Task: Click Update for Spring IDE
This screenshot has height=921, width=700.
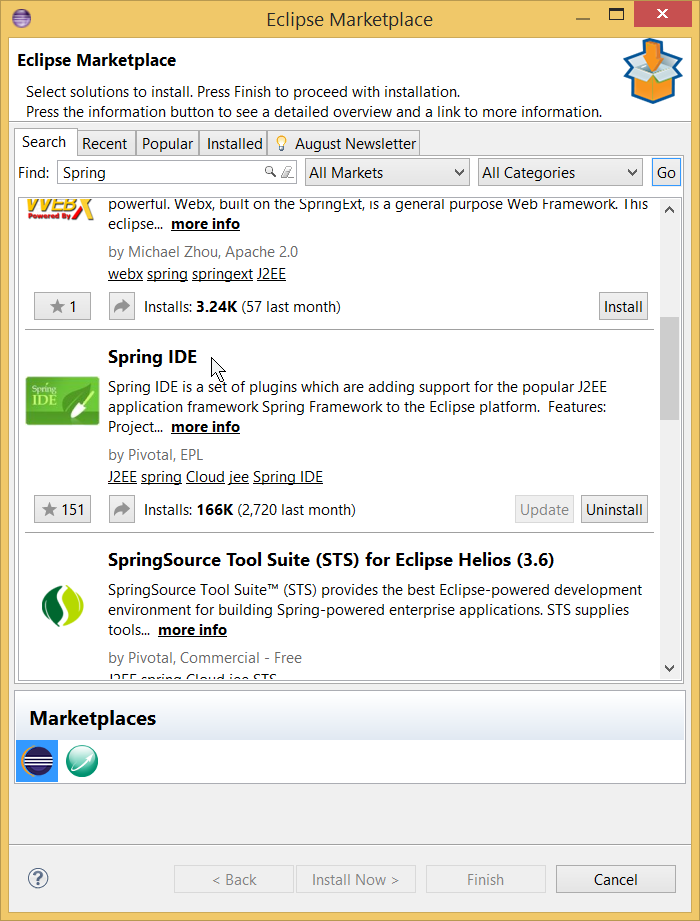Action: pos(544,509)
